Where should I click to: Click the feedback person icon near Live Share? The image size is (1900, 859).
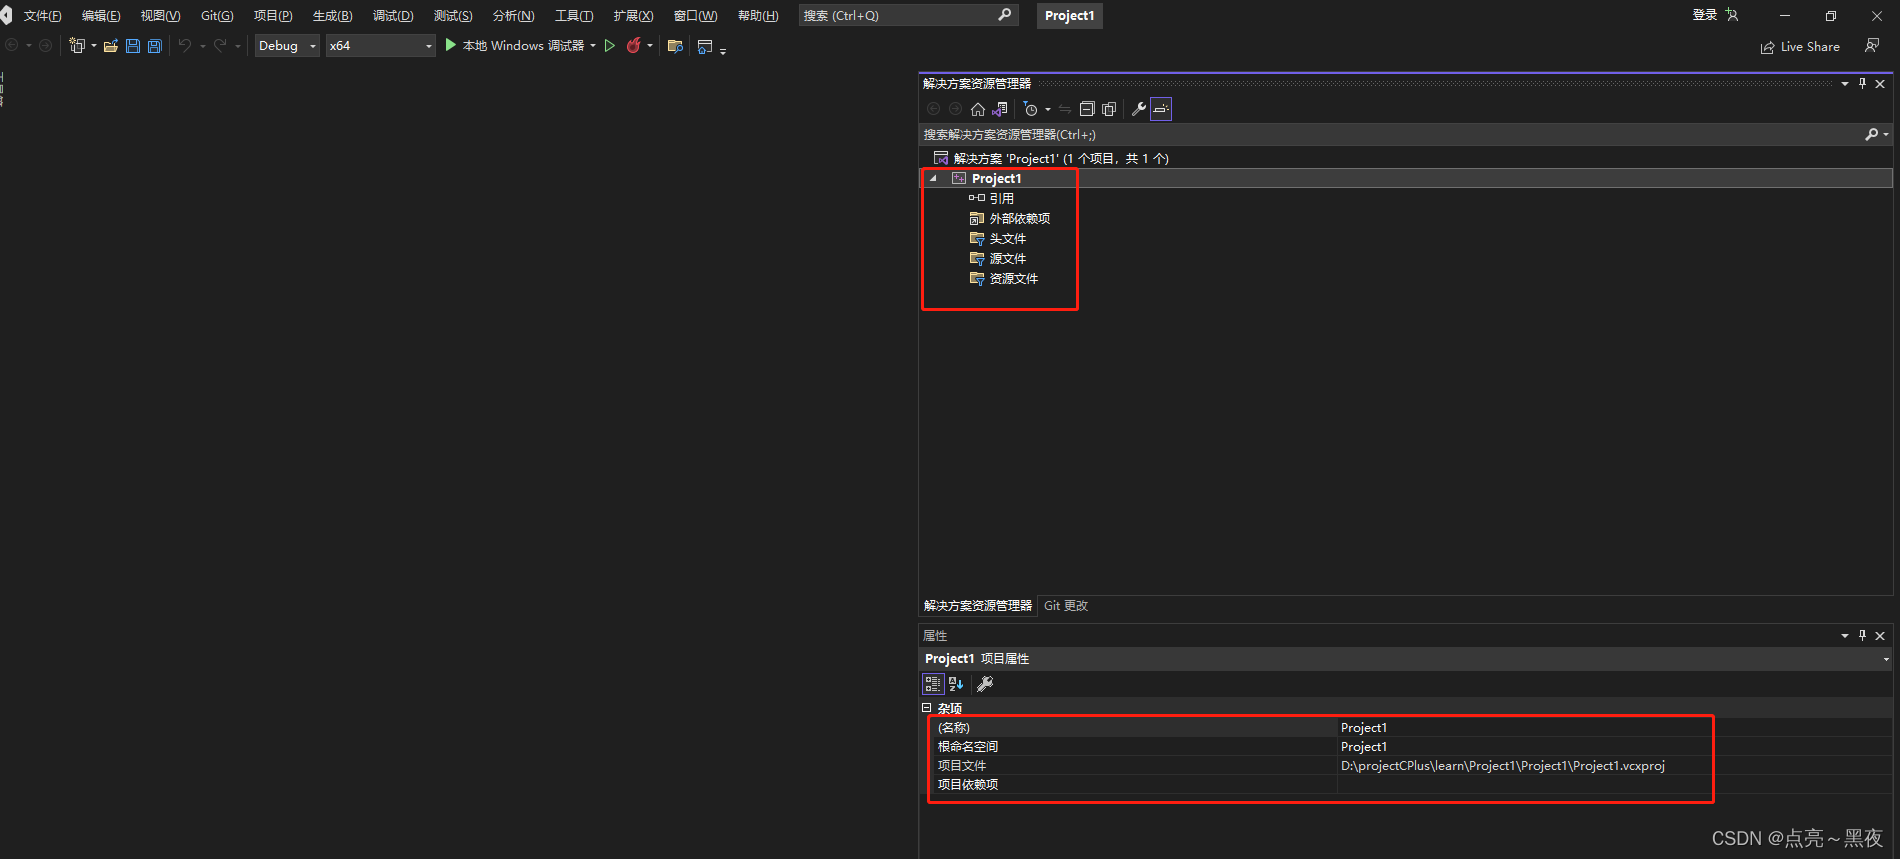(1872, 46)
